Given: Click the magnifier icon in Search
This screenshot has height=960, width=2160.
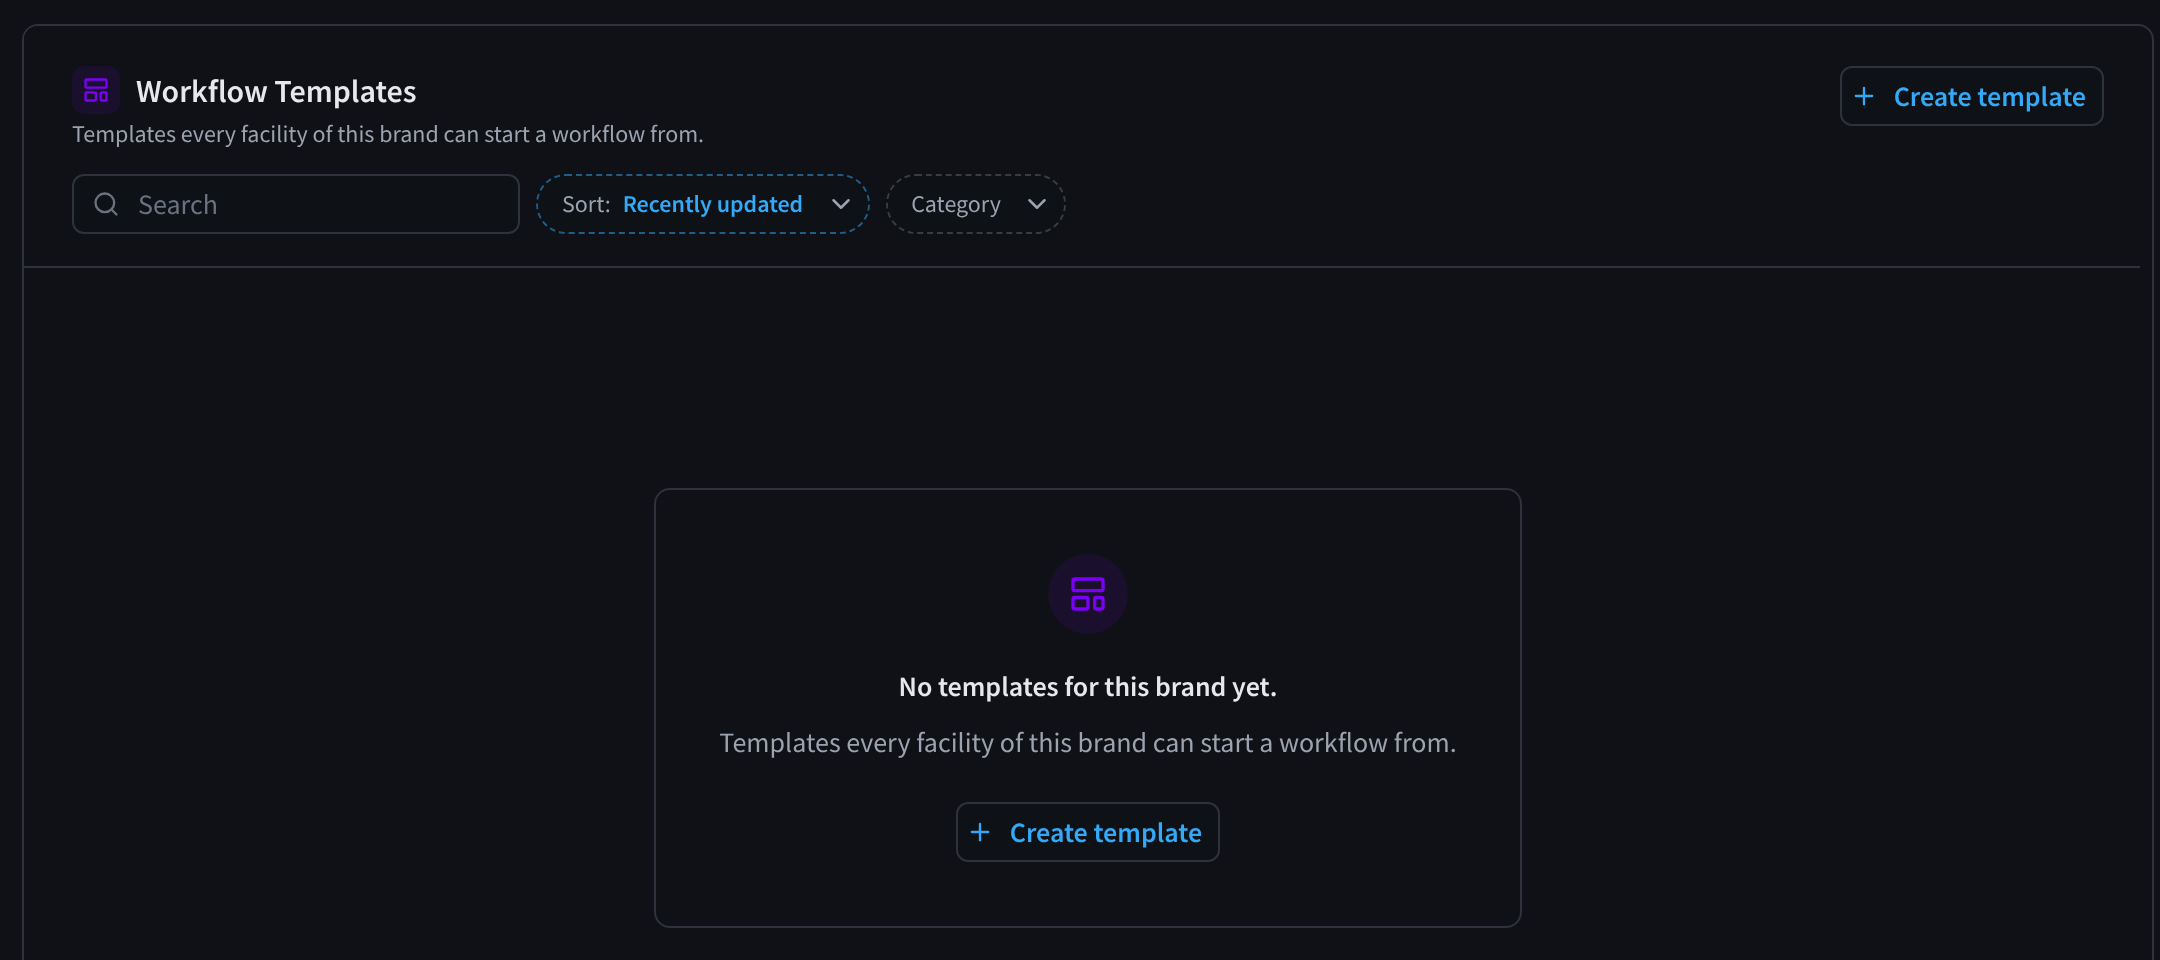Looking at the screenshot, I should coord(106,204).
